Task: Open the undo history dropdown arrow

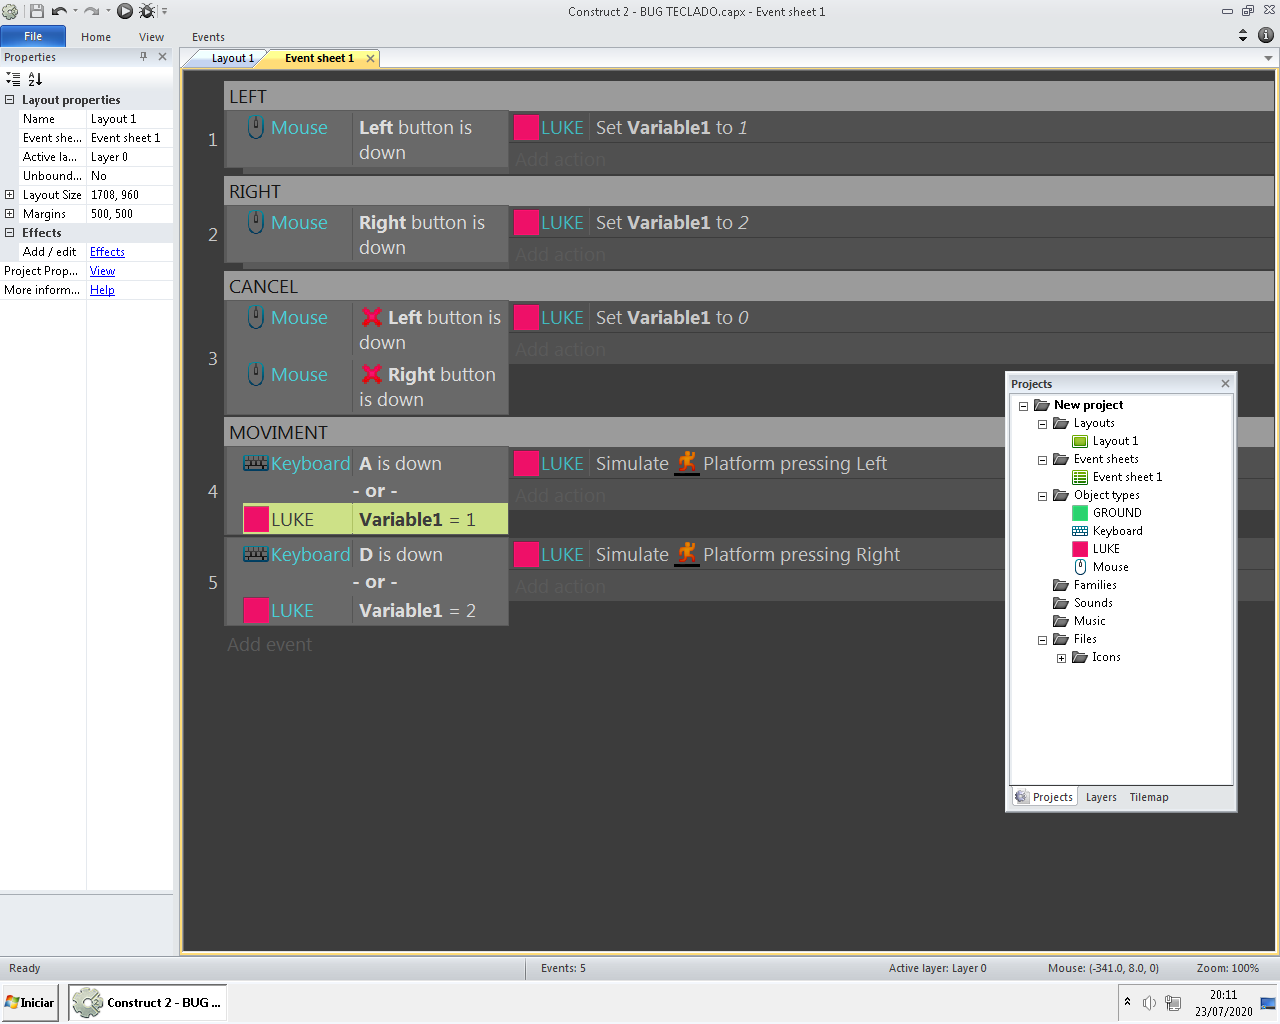Action: 75,11
